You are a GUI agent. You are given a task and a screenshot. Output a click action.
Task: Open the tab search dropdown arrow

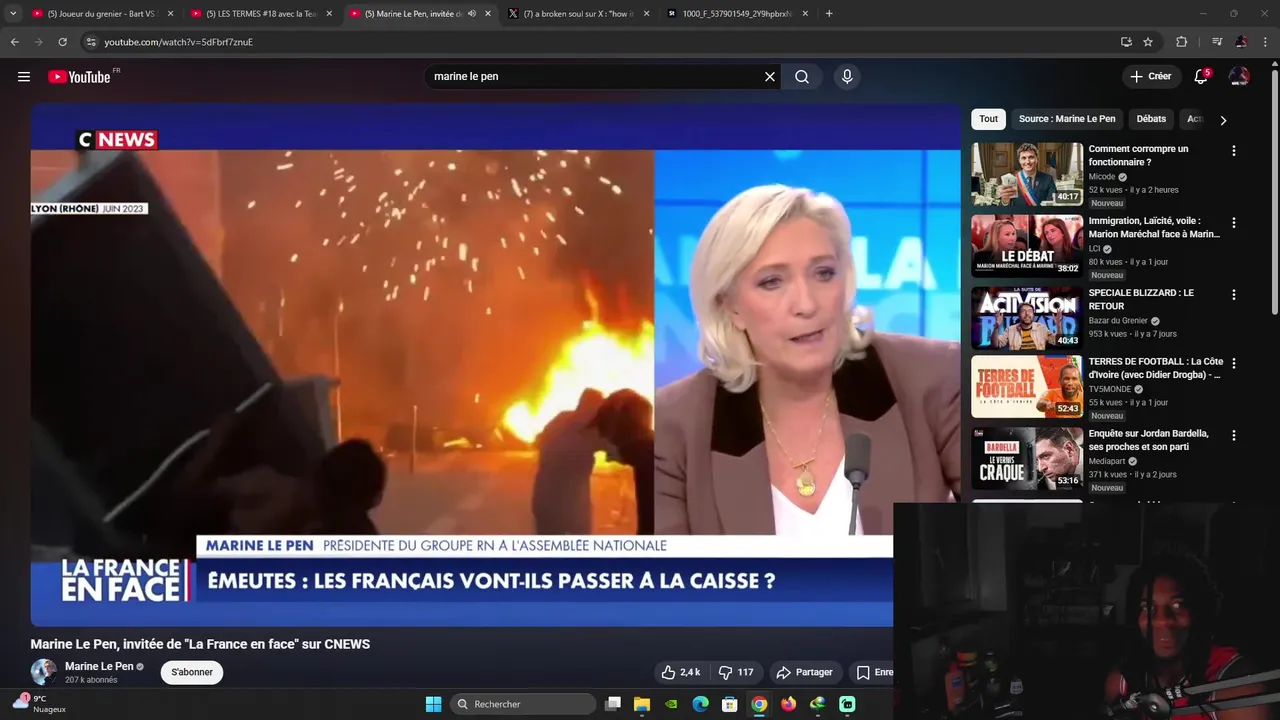(13, 14)
